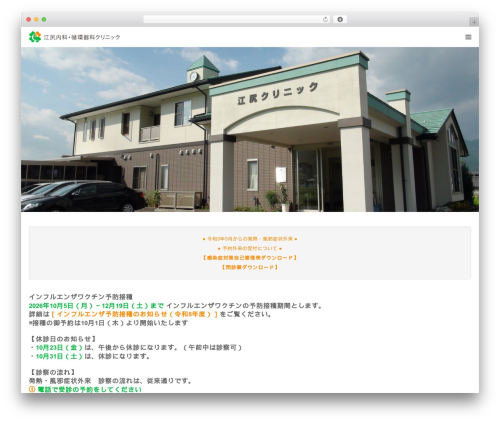Screen dimensions: 500x423
Task: Open the hamburger menu icon
Action: 468,37
